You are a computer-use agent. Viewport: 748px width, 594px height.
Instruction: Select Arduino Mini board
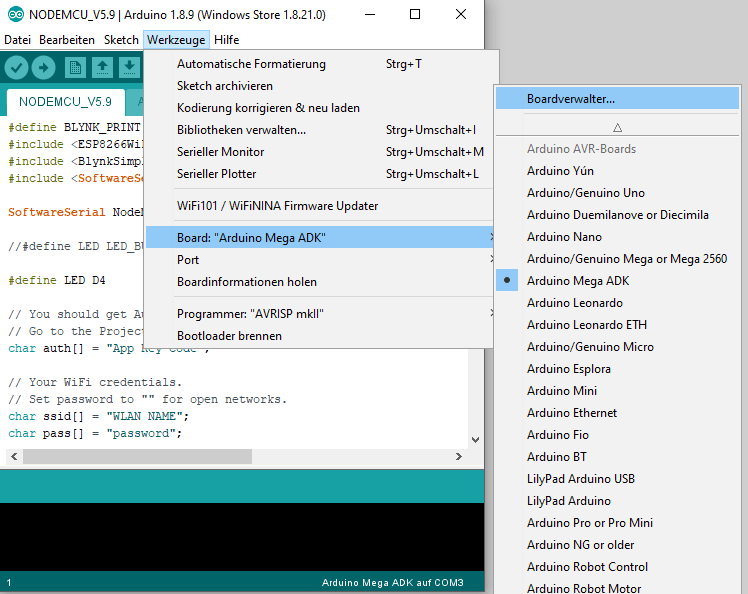617,390
